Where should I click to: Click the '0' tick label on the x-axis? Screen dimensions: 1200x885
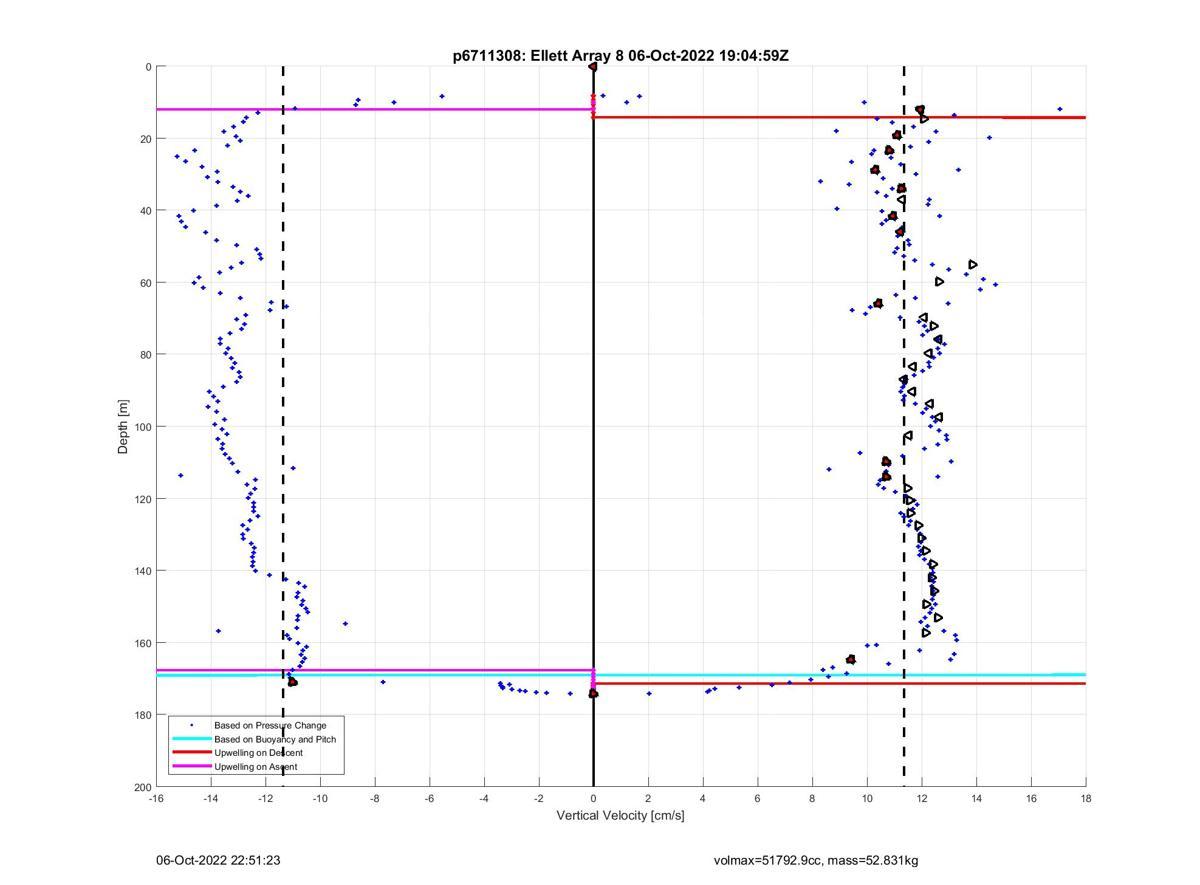(594, 799)
